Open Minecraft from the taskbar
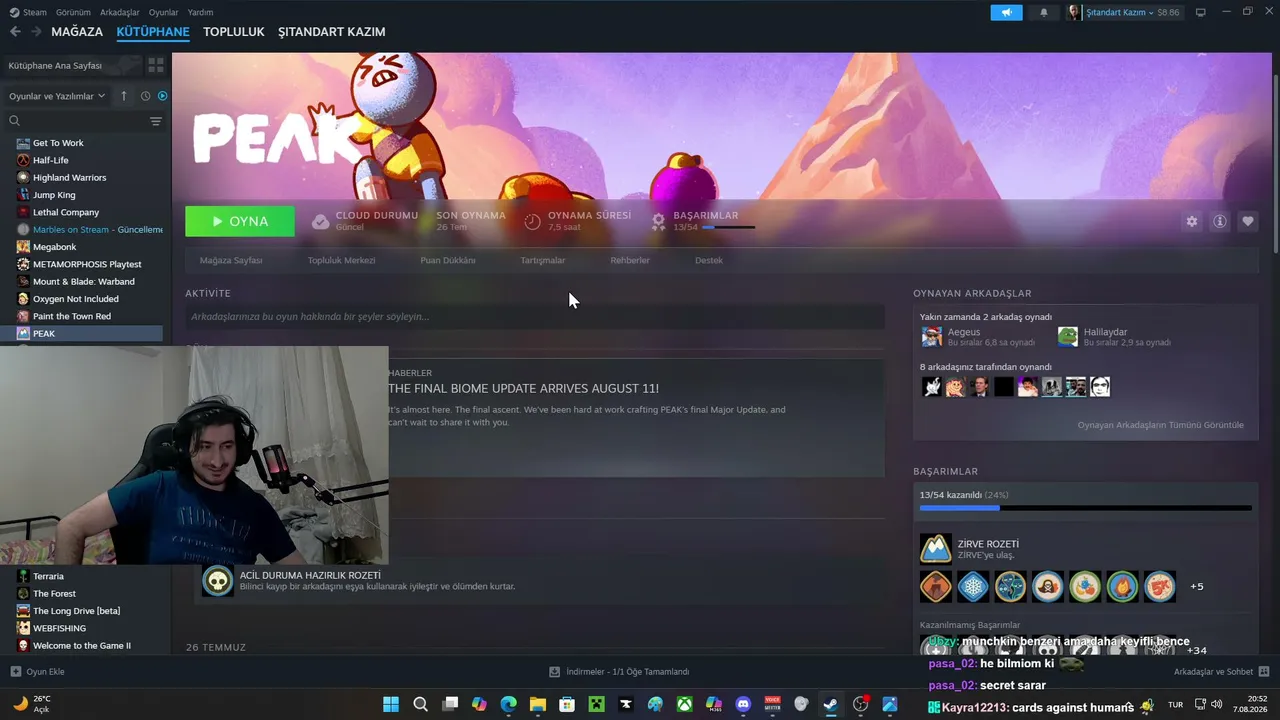The width and height of the screenshot is (1280, 720). pyautogui.click(x=597, y=704)
